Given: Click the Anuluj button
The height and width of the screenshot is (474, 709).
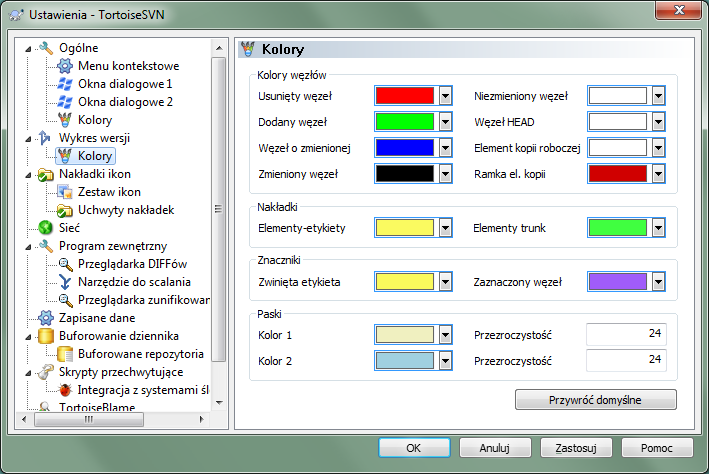Looking at the screenshot, I should point(495,448).
